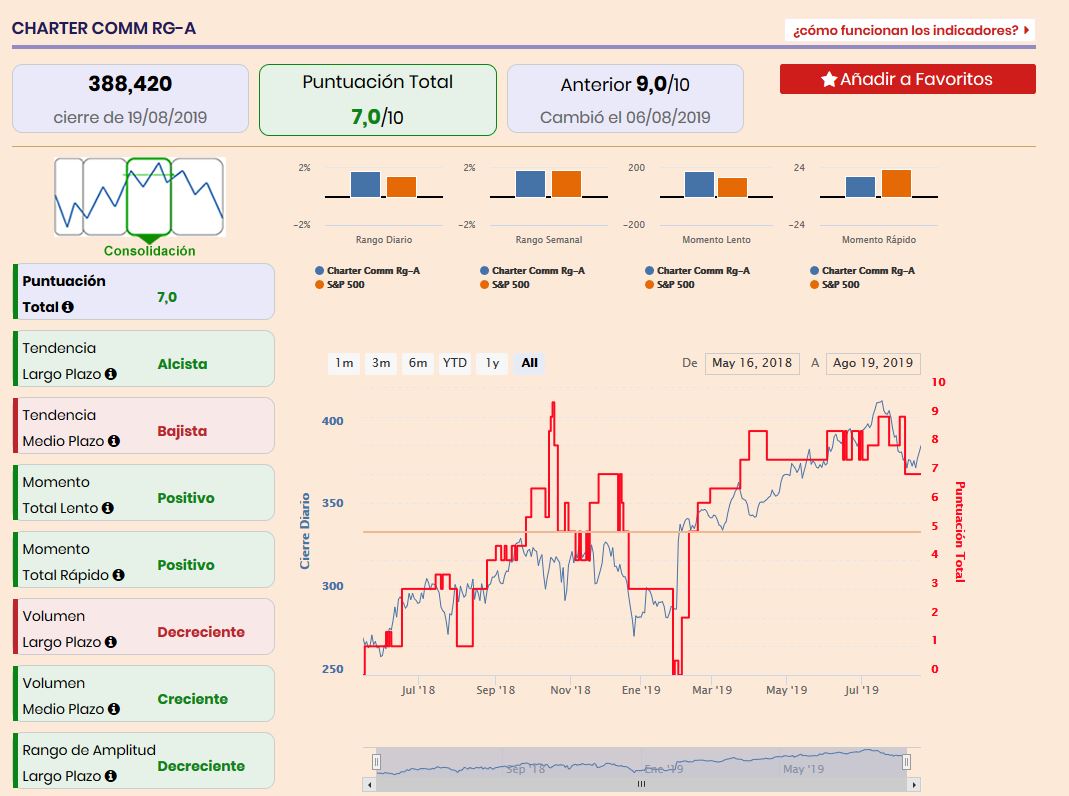Select the 1m time range
The width and height of the screenshot is (1069, 796).
(x=344, y=363)
